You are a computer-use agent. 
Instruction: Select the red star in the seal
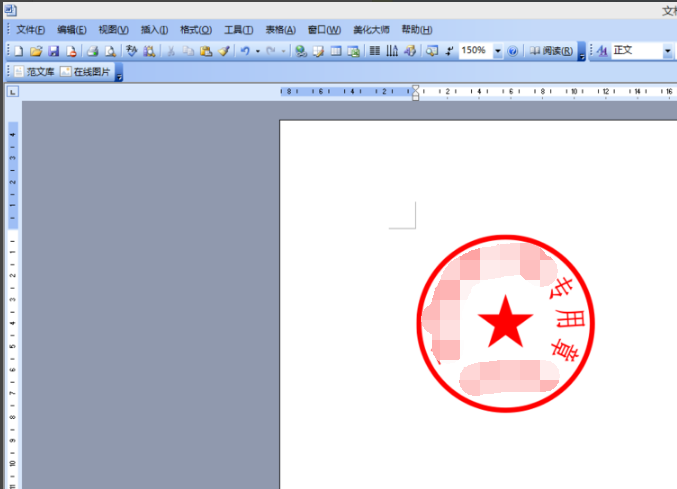click(x=505, y=322)
